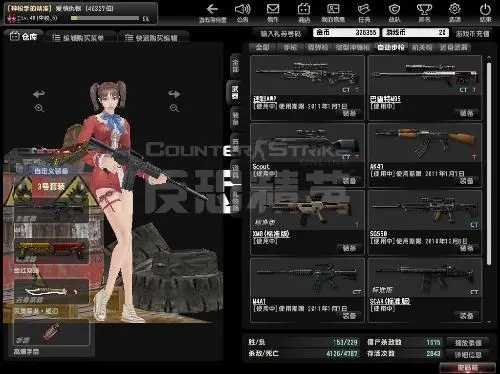Select the submachine gun filter tab
The width and height of the screenshot is (500, 374).
[x=353, y=47]
